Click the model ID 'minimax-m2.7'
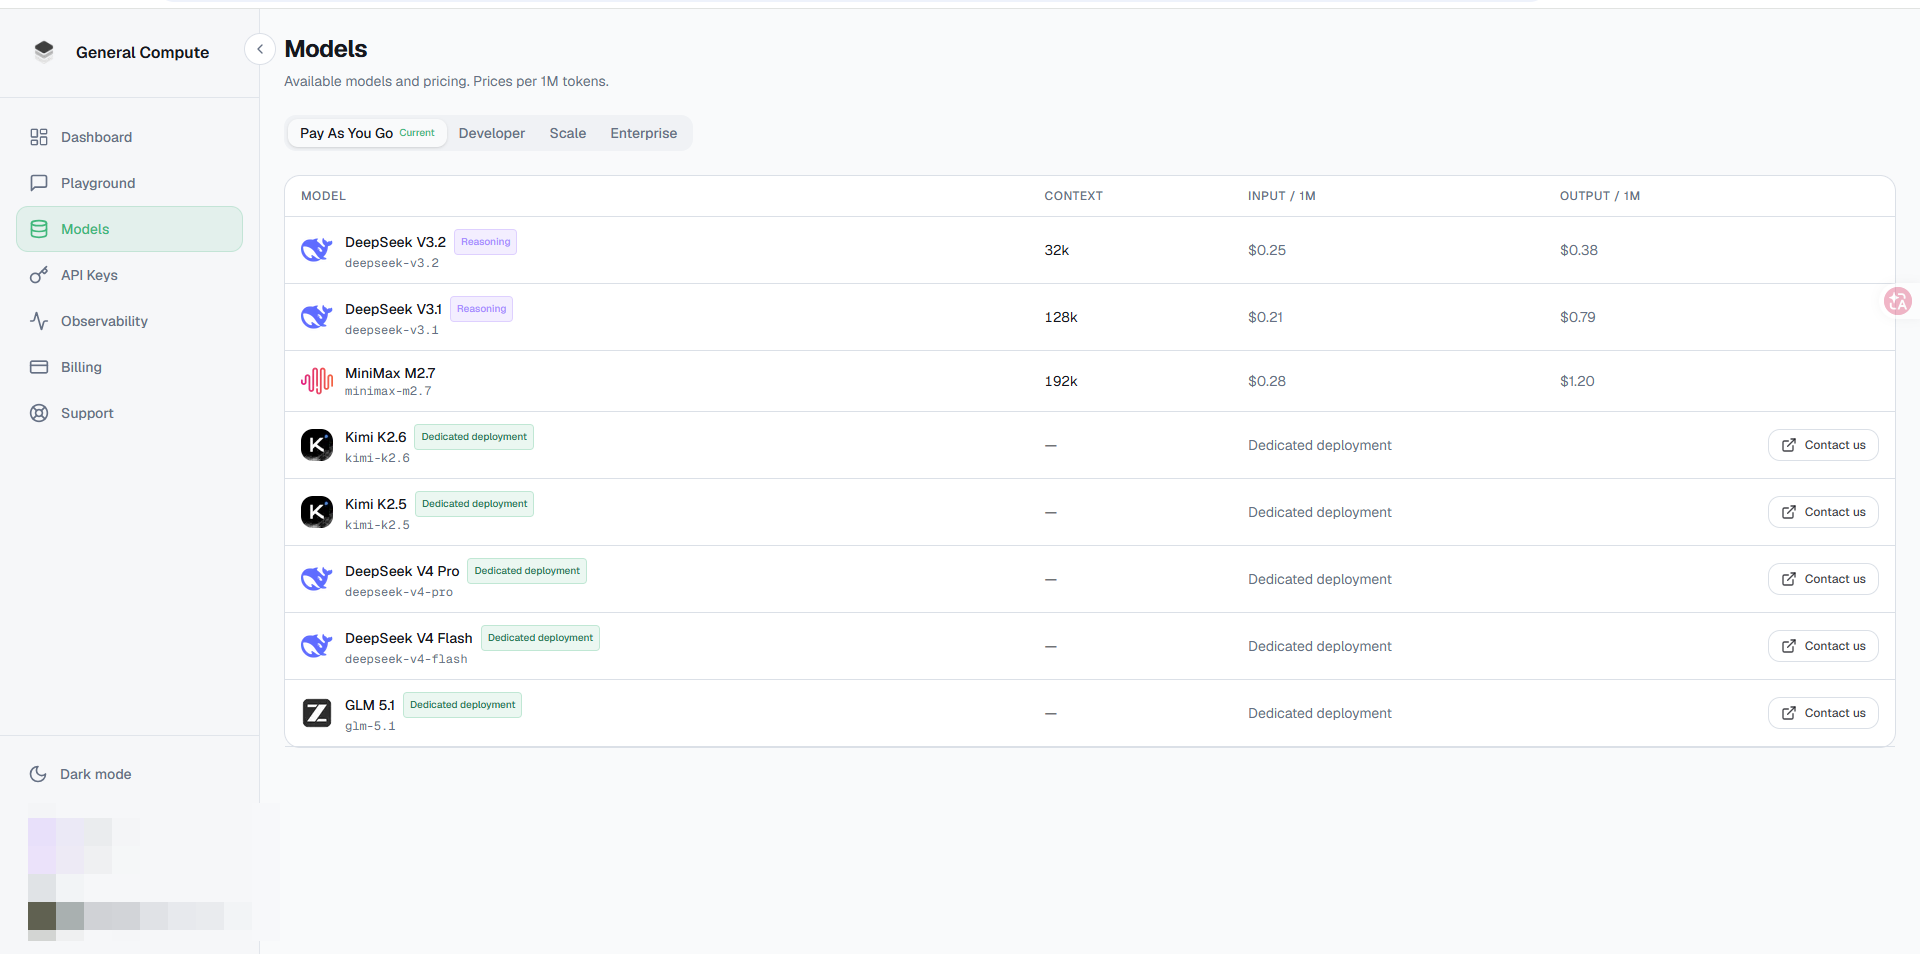Screen dimensions: 1920x954 [388, 392]
